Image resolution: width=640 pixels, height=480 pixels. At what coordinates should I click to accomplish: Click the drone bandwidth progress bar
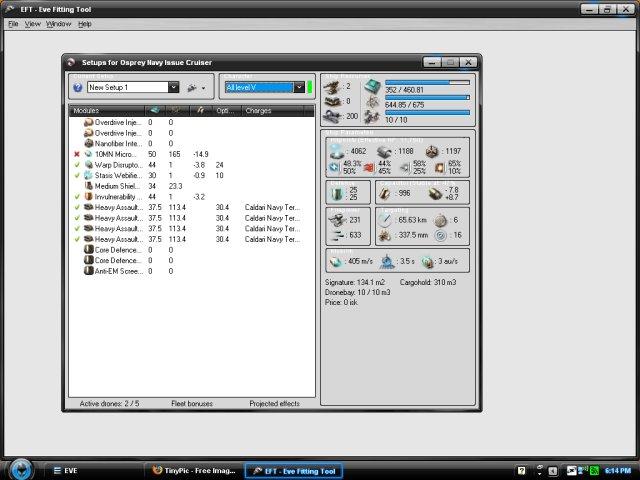click(427, 113)
